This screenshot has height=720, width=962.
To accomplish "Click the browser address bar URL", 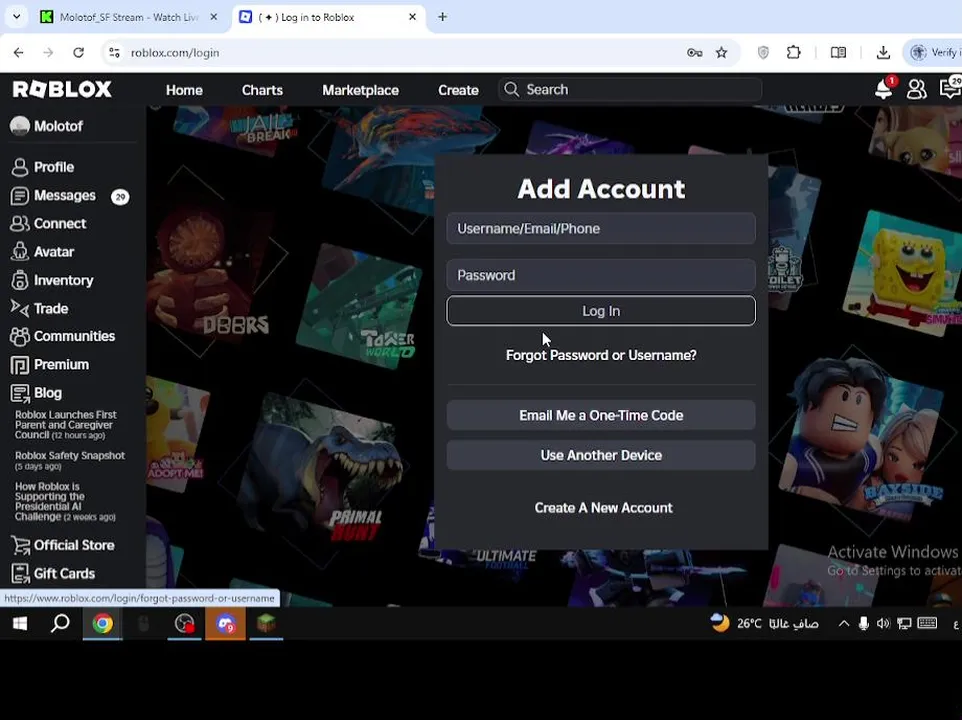I will 175,53.
